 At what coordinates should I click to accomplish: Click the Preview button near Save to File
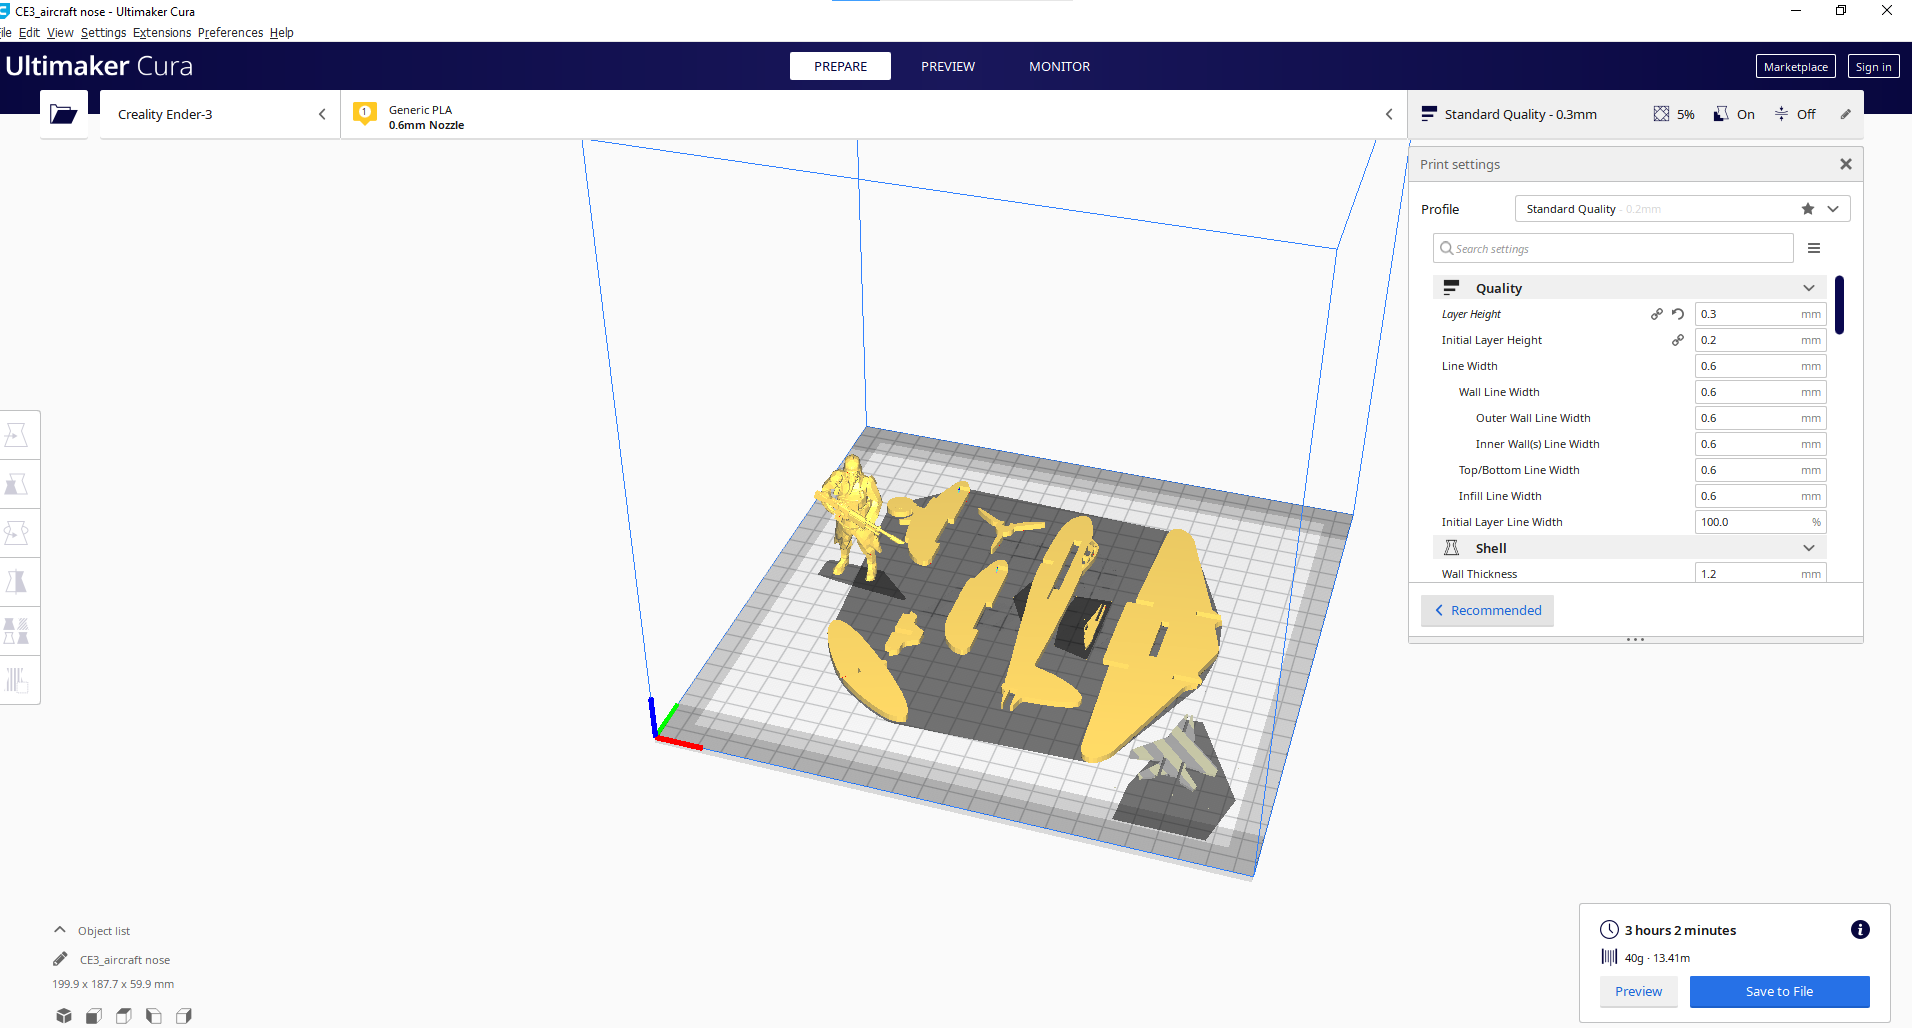point(1638,991)
